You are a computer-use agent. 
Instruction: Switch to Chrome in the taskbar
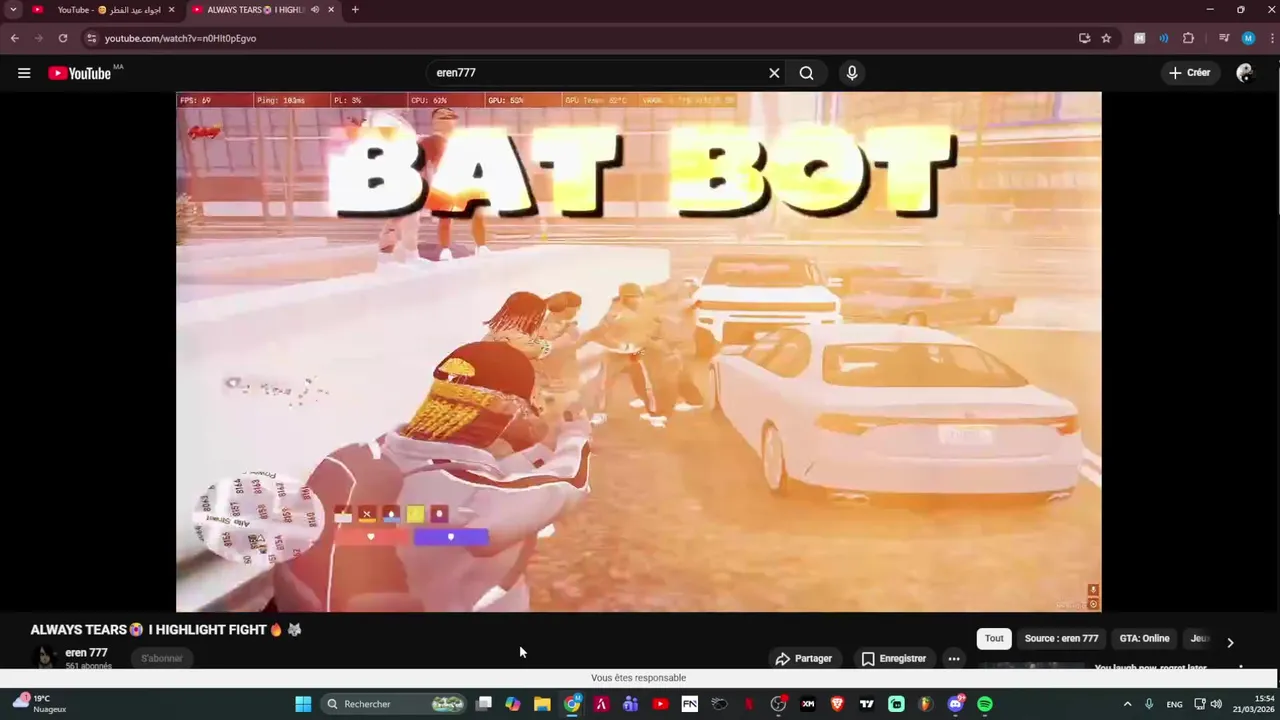click(572, 704)
